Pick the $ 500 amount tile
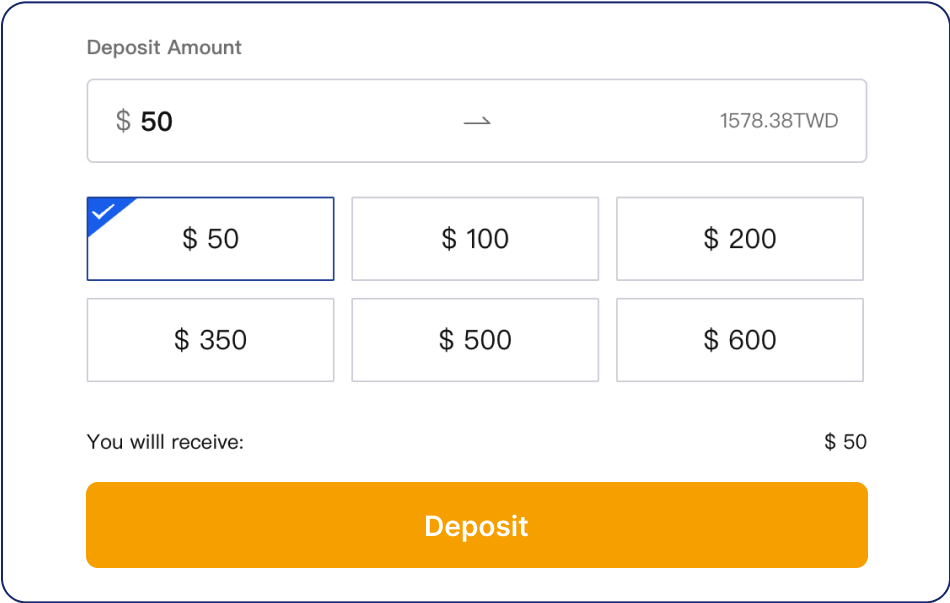 click(x=475, y=340)
